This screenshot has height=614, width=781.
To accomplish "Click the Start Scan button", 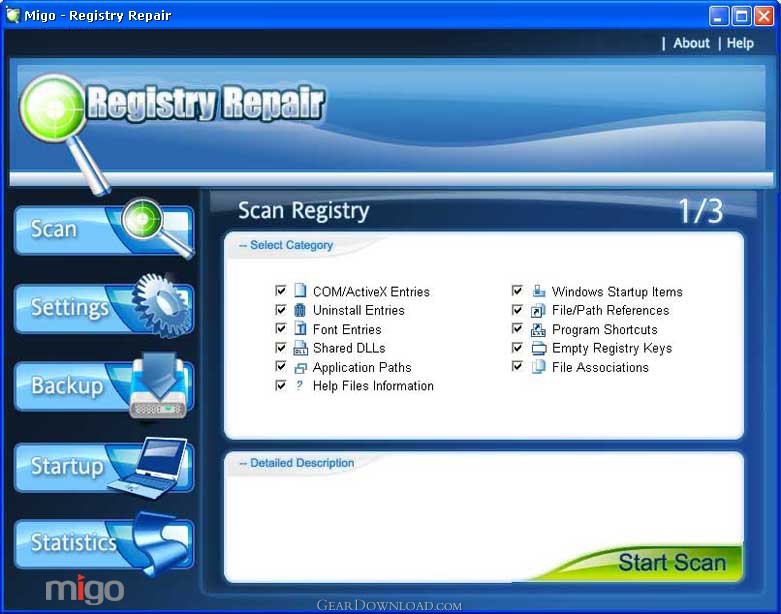I will pyautogui.click(x=672, y=563).
